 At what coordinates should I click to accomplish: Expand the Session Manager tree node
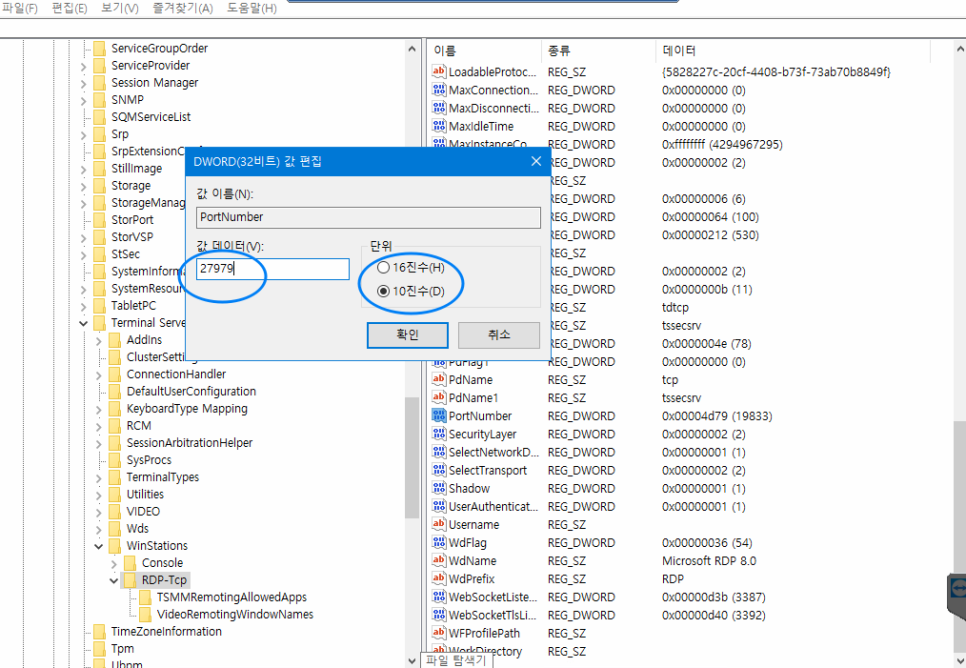(x=84, y=83)
